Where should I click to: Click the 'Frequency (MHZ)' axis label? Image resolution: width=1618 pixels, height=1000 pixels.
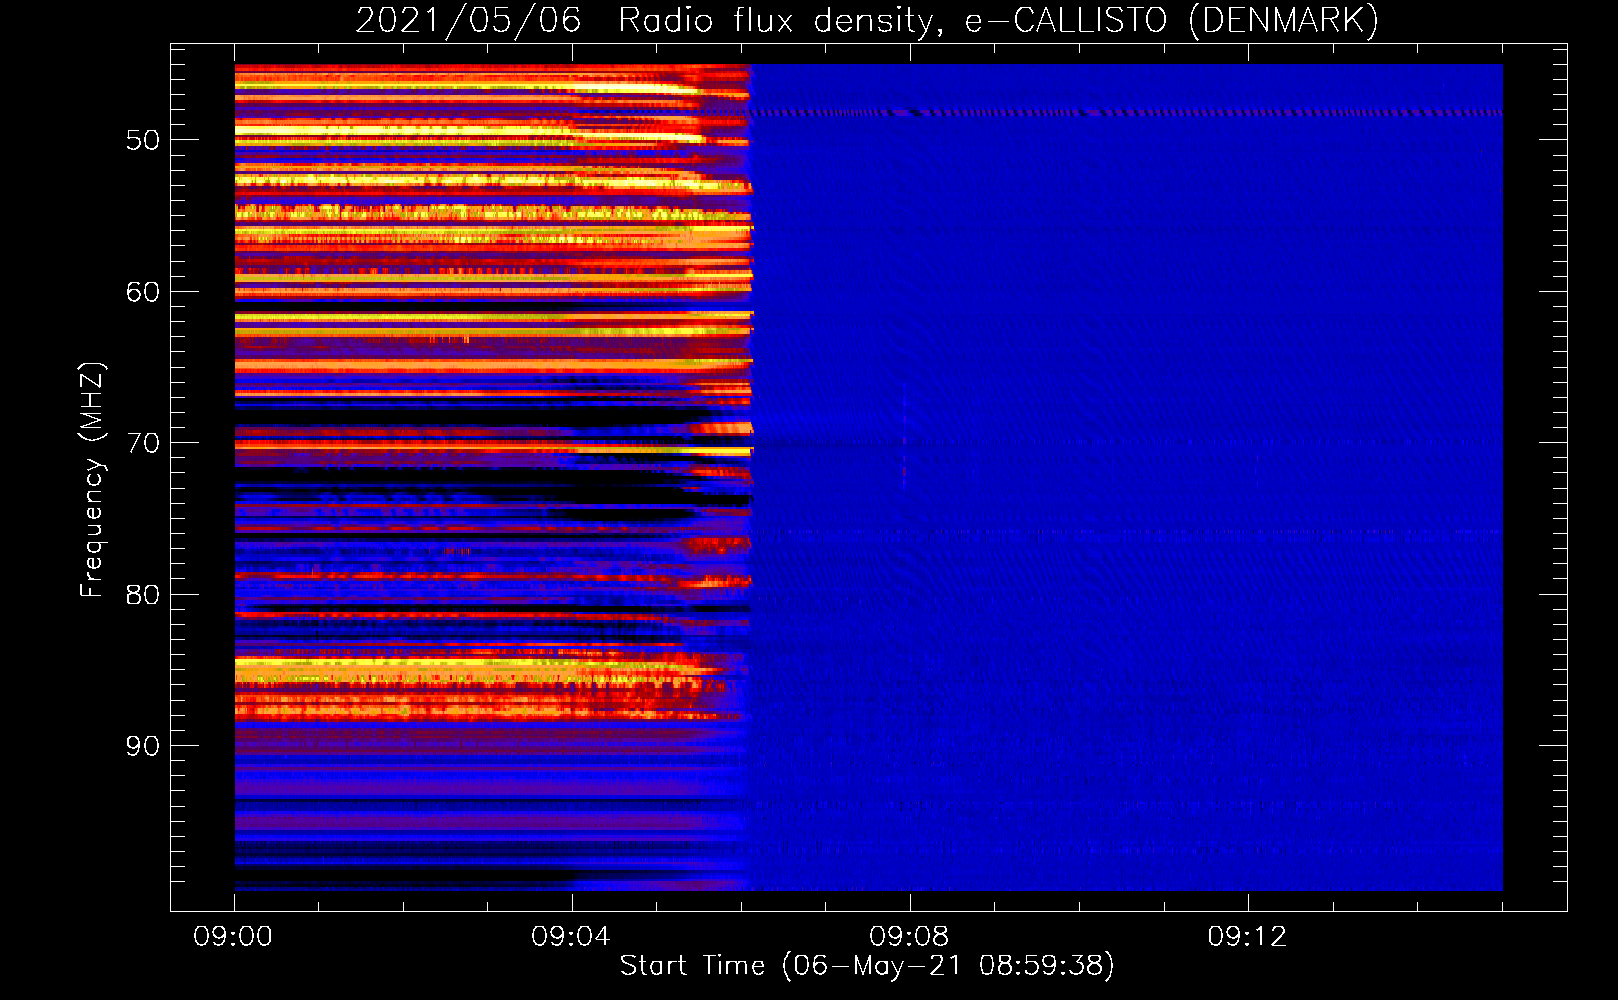92,480
